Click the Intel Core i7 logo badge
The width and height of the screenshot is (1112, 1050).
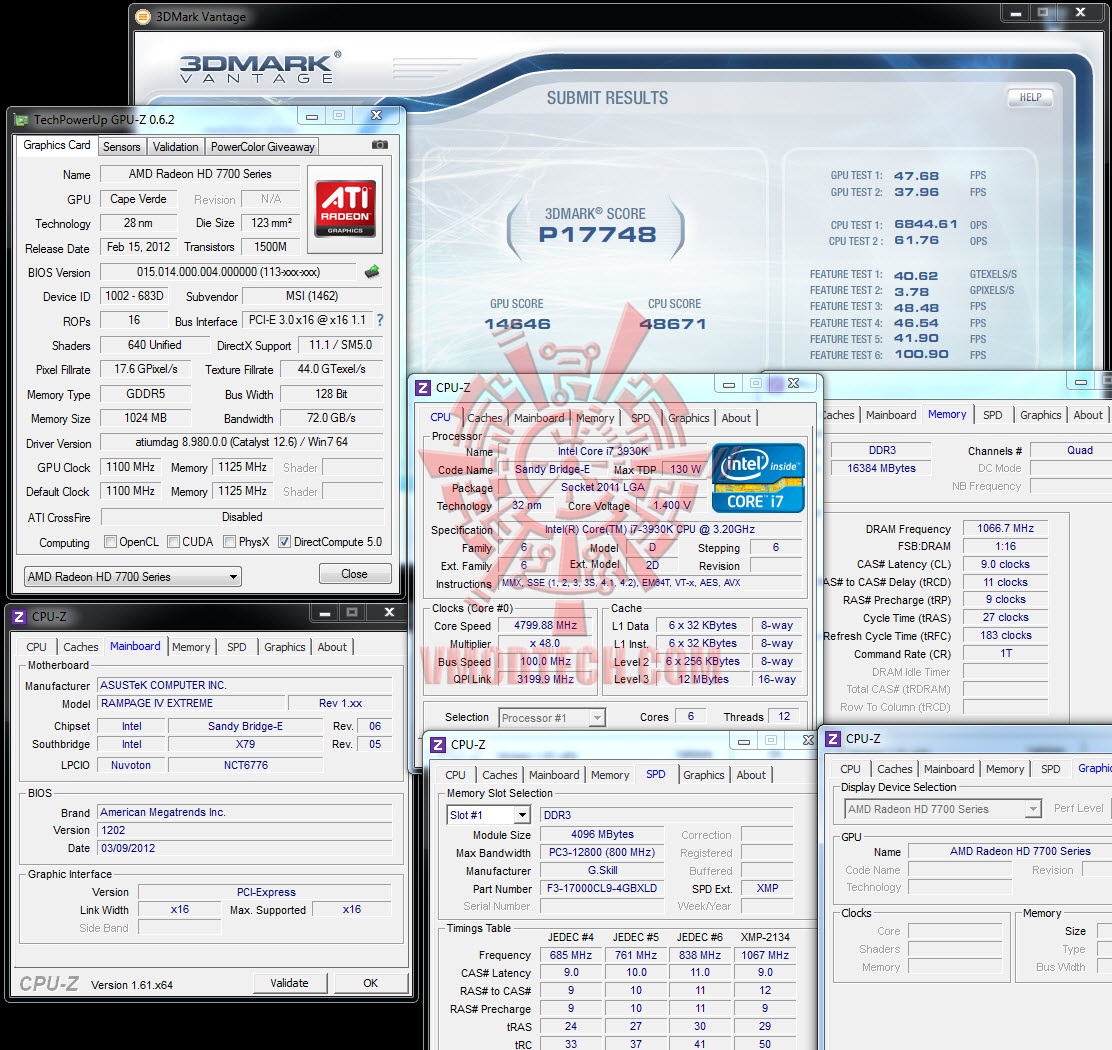(758, 477)
